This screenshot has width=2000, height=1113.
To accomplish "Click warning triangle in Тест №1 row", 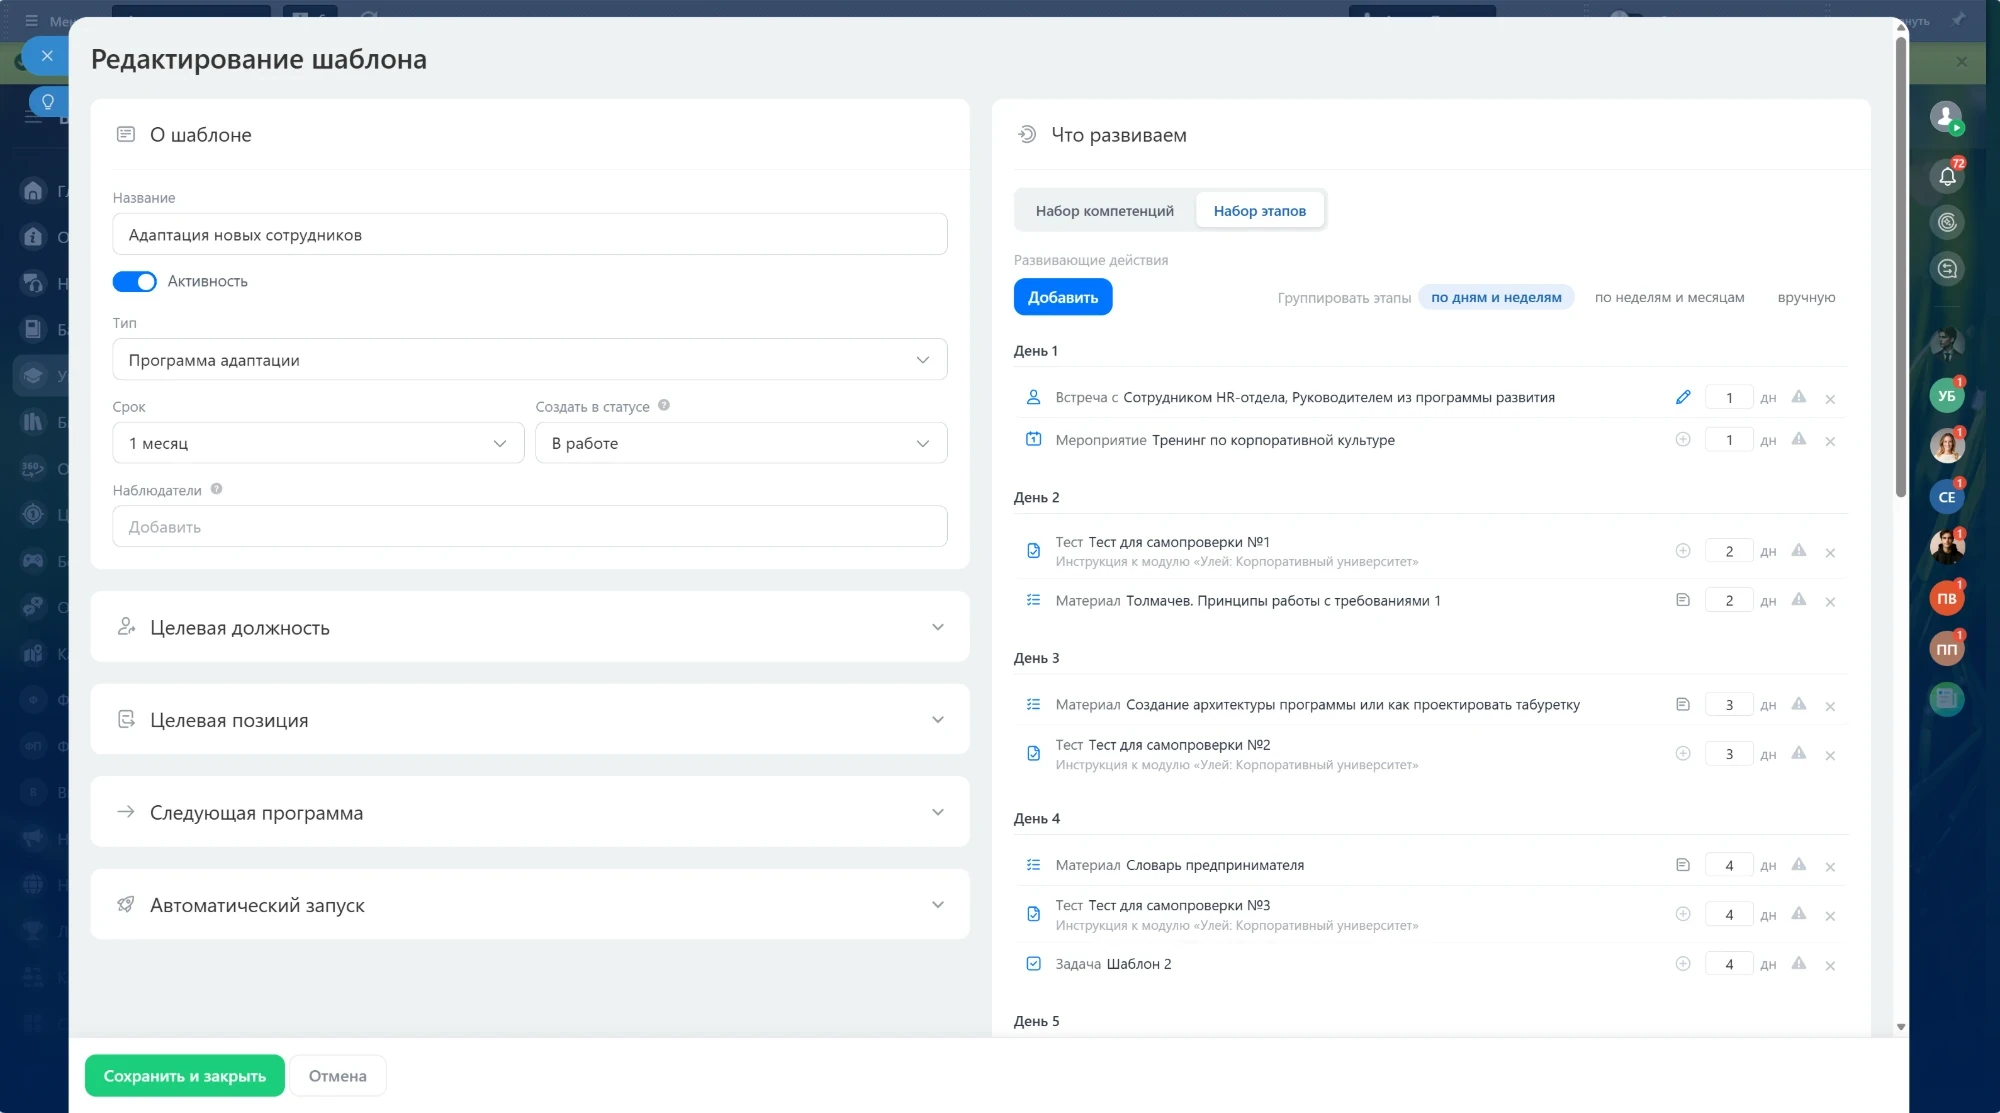I will point(1798,550).
